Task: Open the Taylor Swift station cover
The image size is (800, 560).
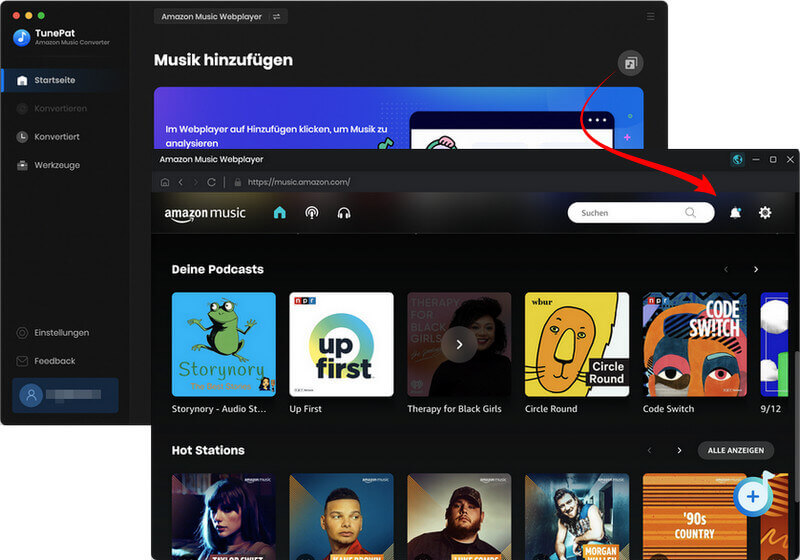Action: click(223, 516)
